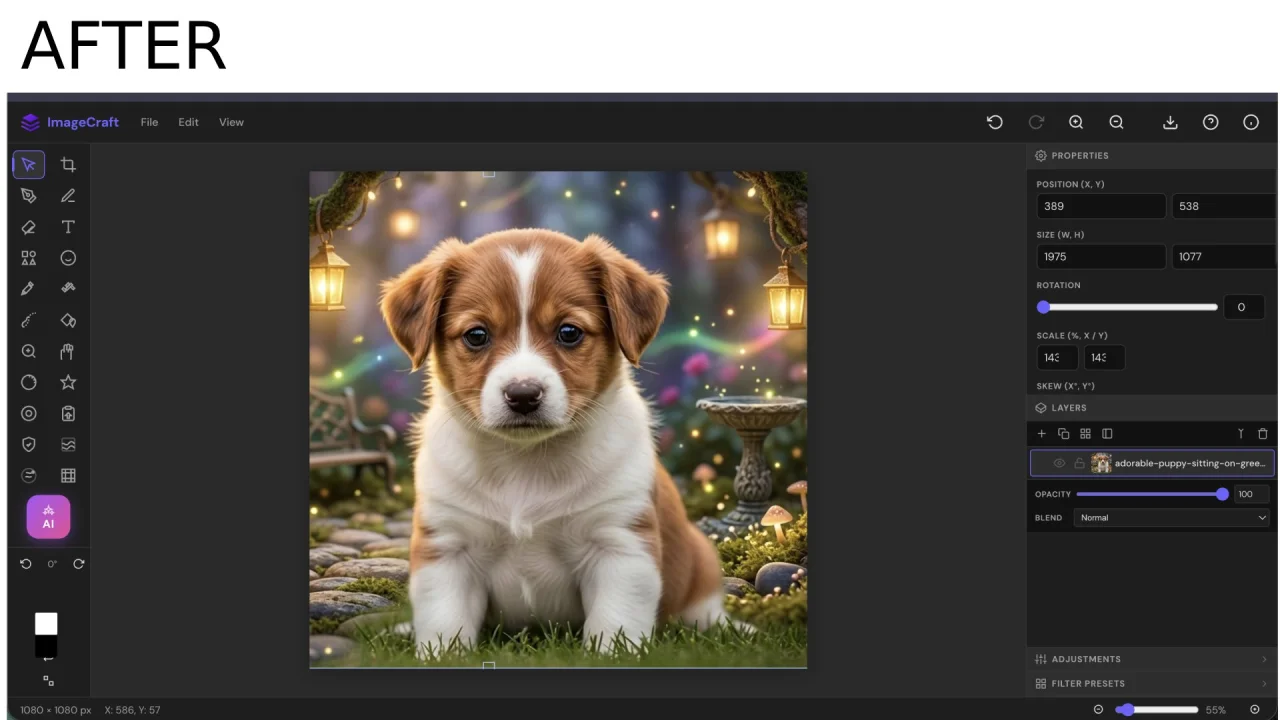Open the Edit menu
The image size is (1280, 720).
pyautogui.click(x=188, y=122)
